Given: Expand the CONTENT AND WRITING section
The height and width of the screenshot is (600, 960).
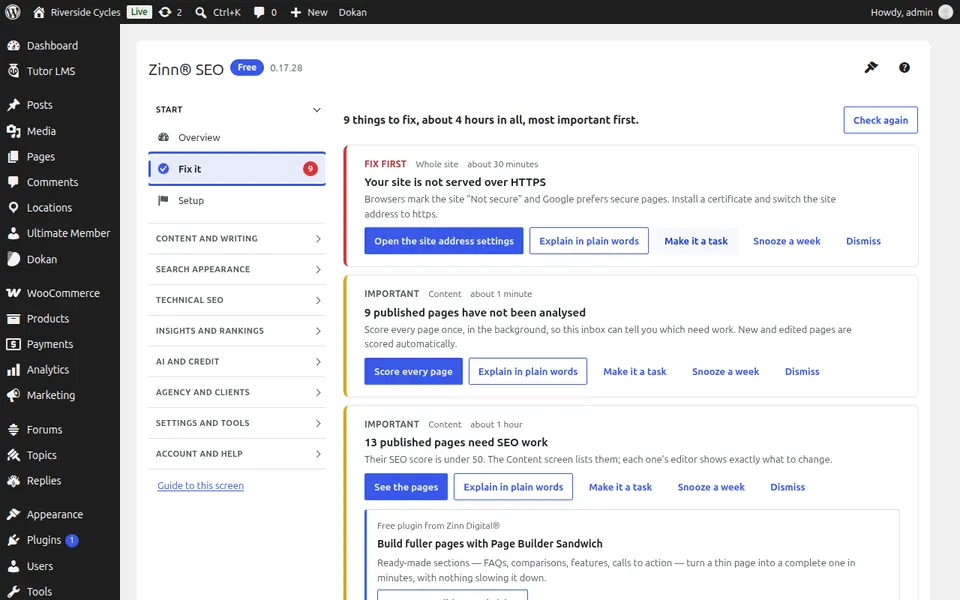Looking at the screenshot, I should pyautogui.click(x=237, y=238).
